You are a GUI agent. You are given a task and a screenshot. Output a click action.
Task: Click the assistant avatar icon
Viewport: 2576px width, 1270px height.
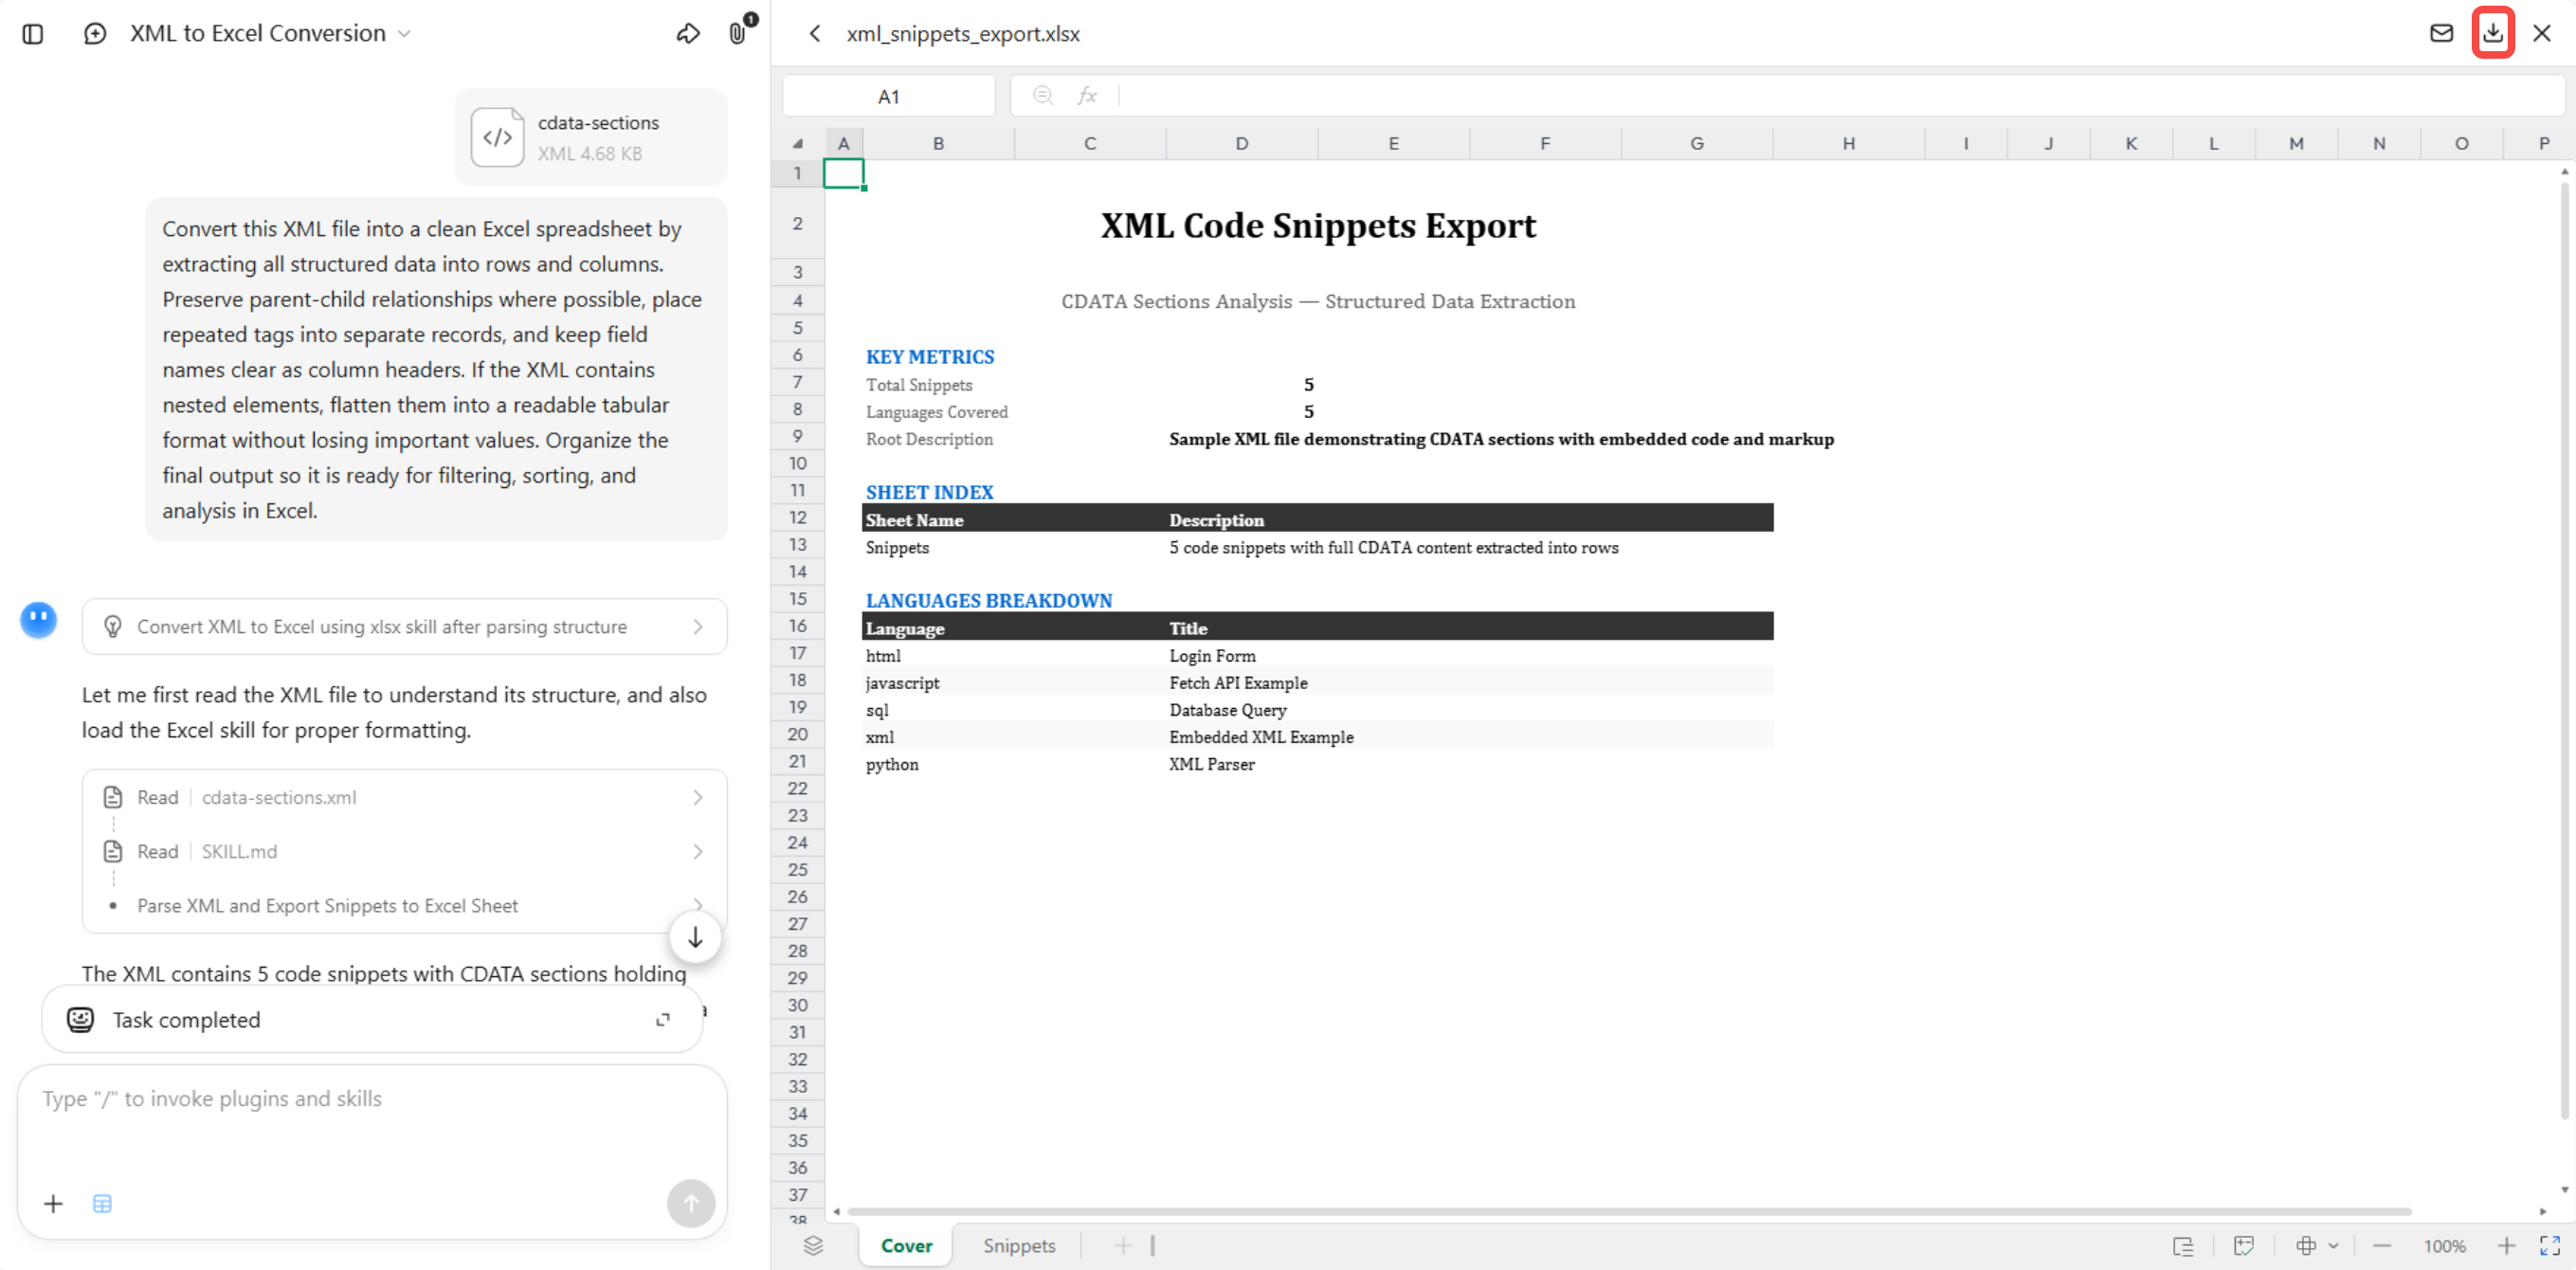39,620
